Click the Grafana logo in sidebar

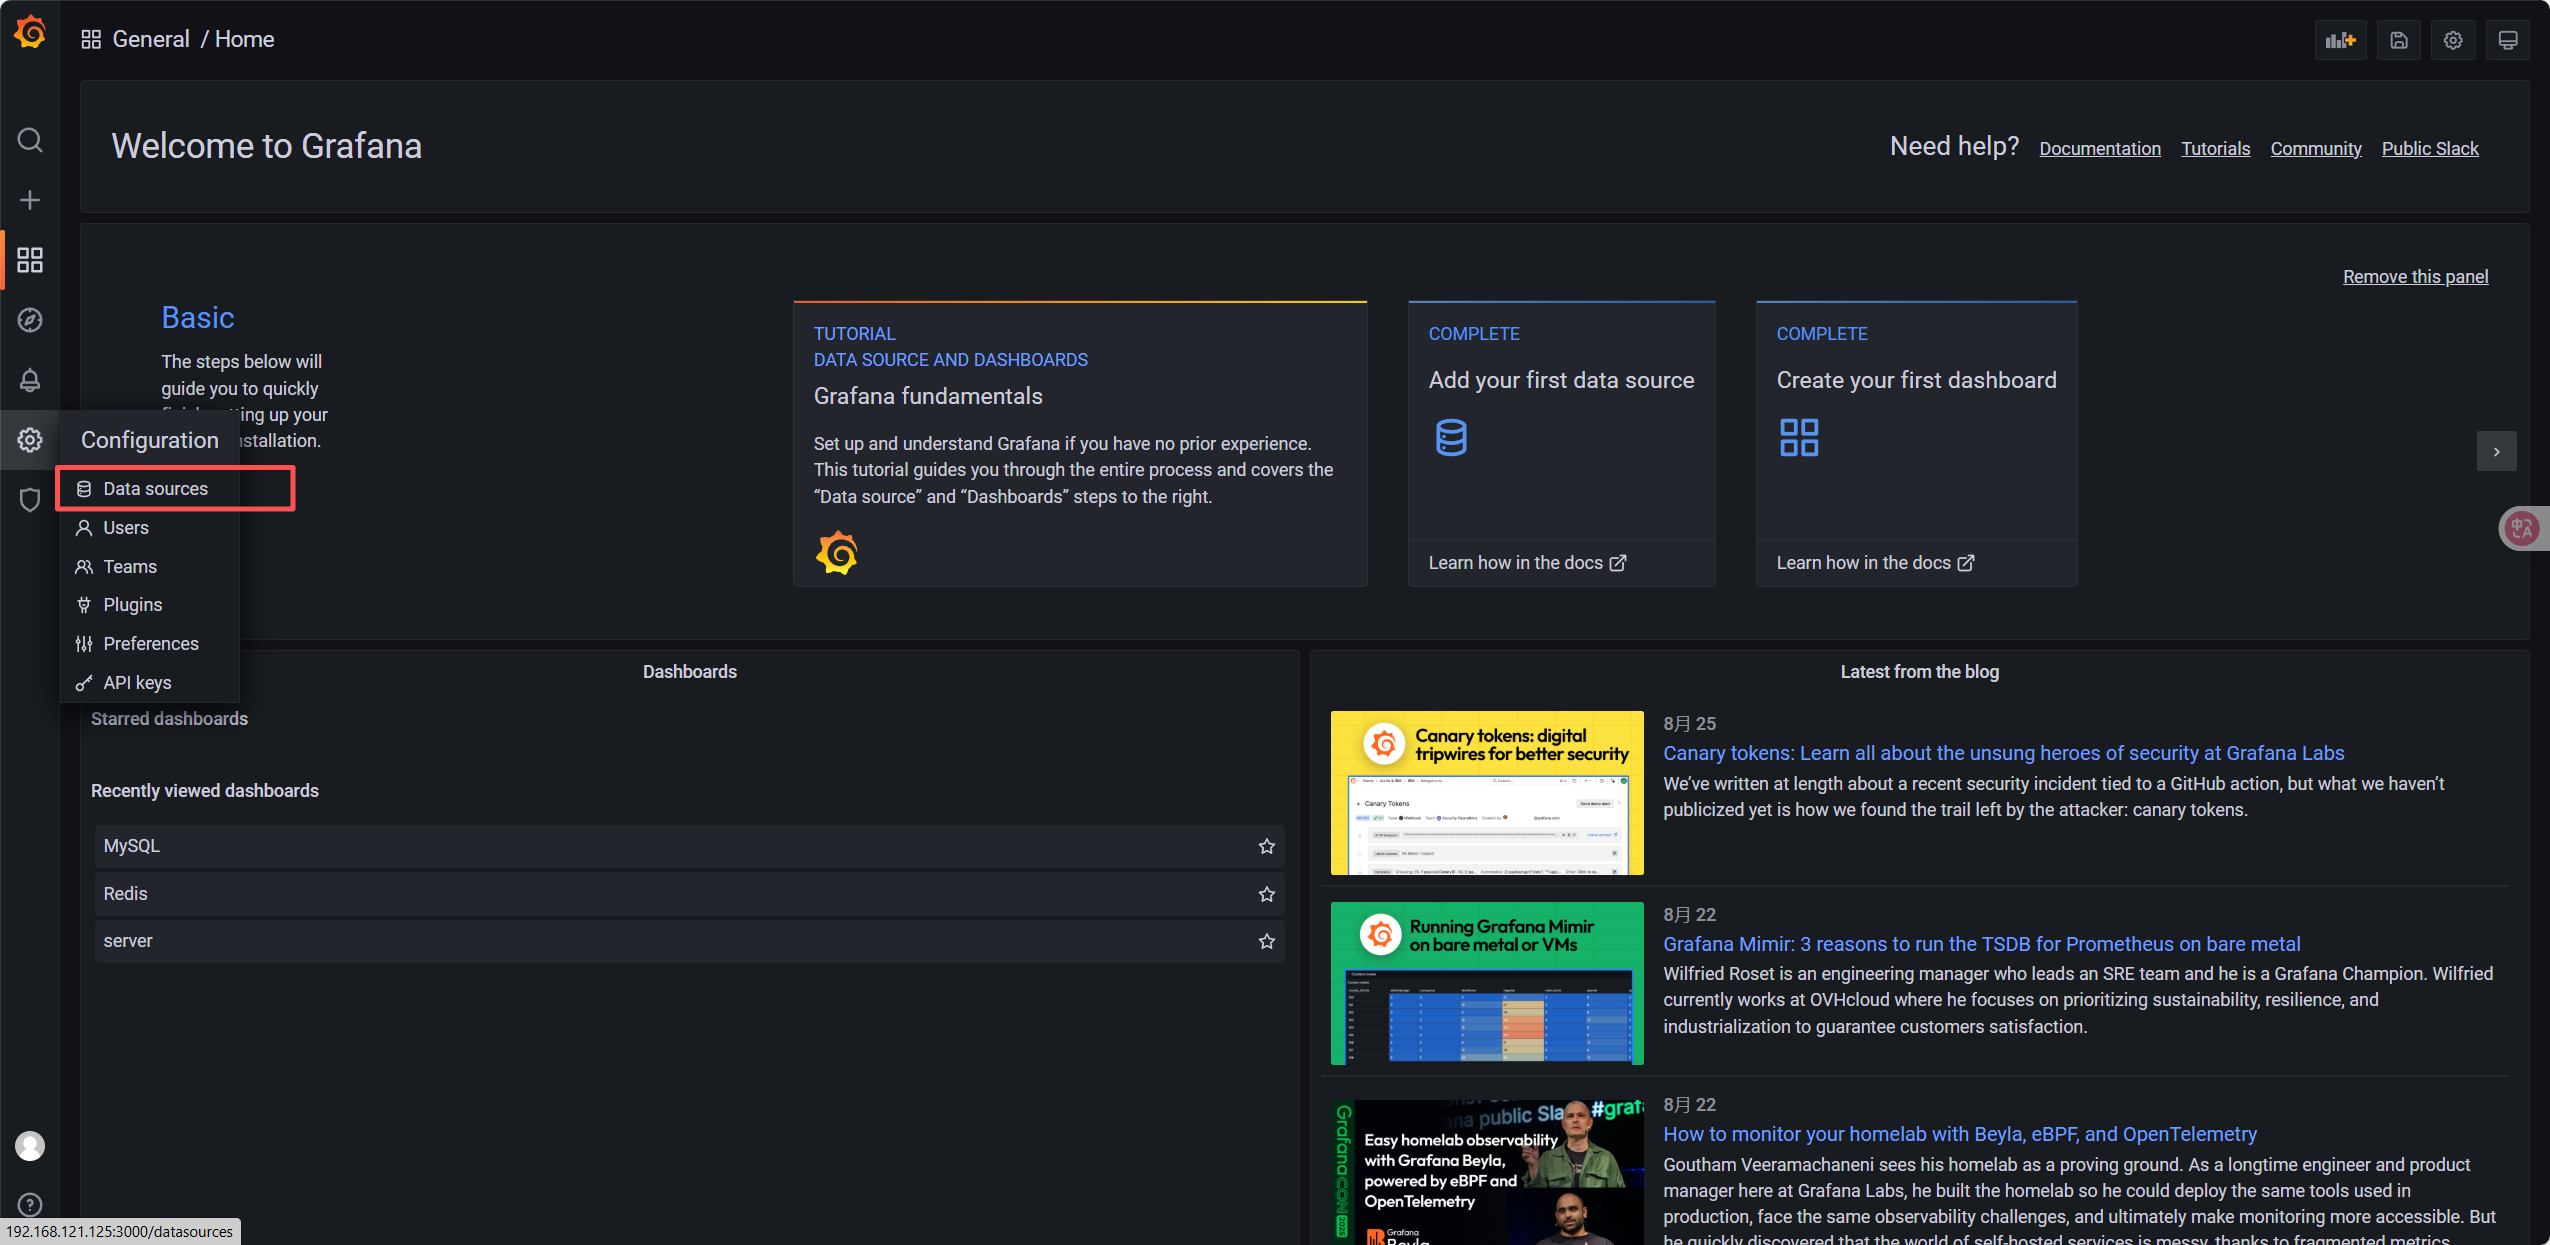tap(30, 32)
